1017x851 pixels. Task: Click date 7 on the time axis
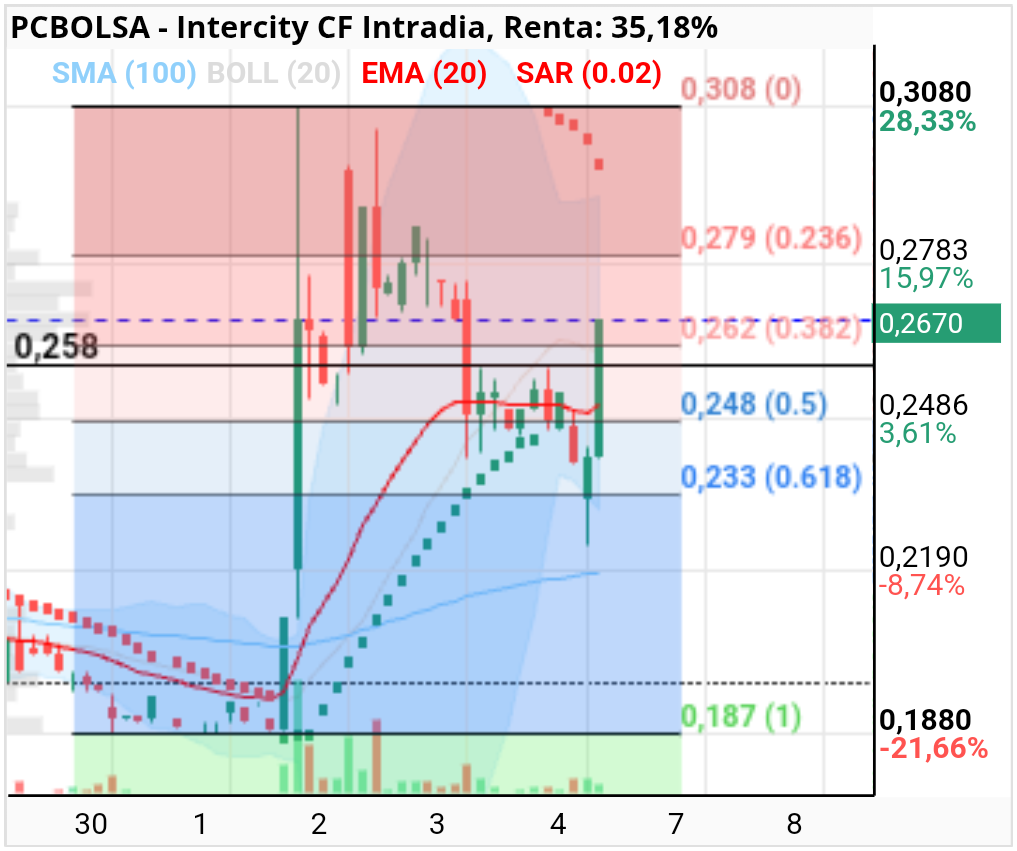pos(676,824)
